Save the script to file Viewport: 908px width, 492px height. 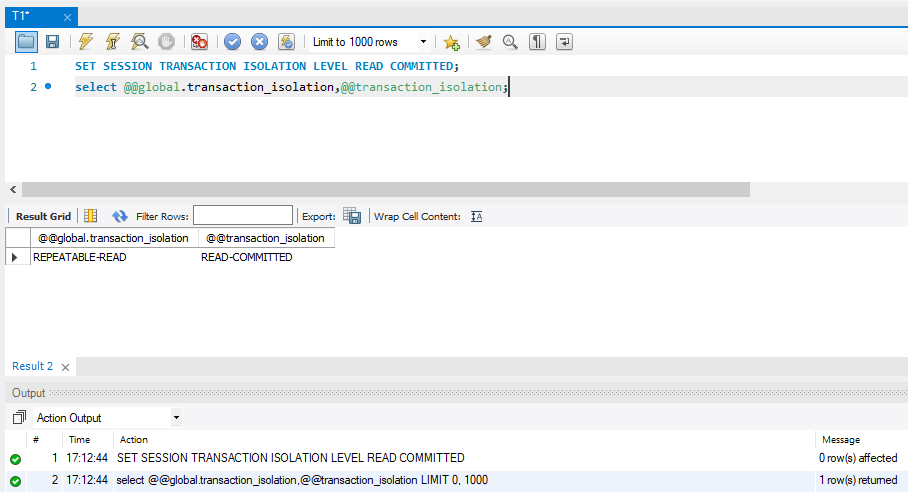[53, 42]
